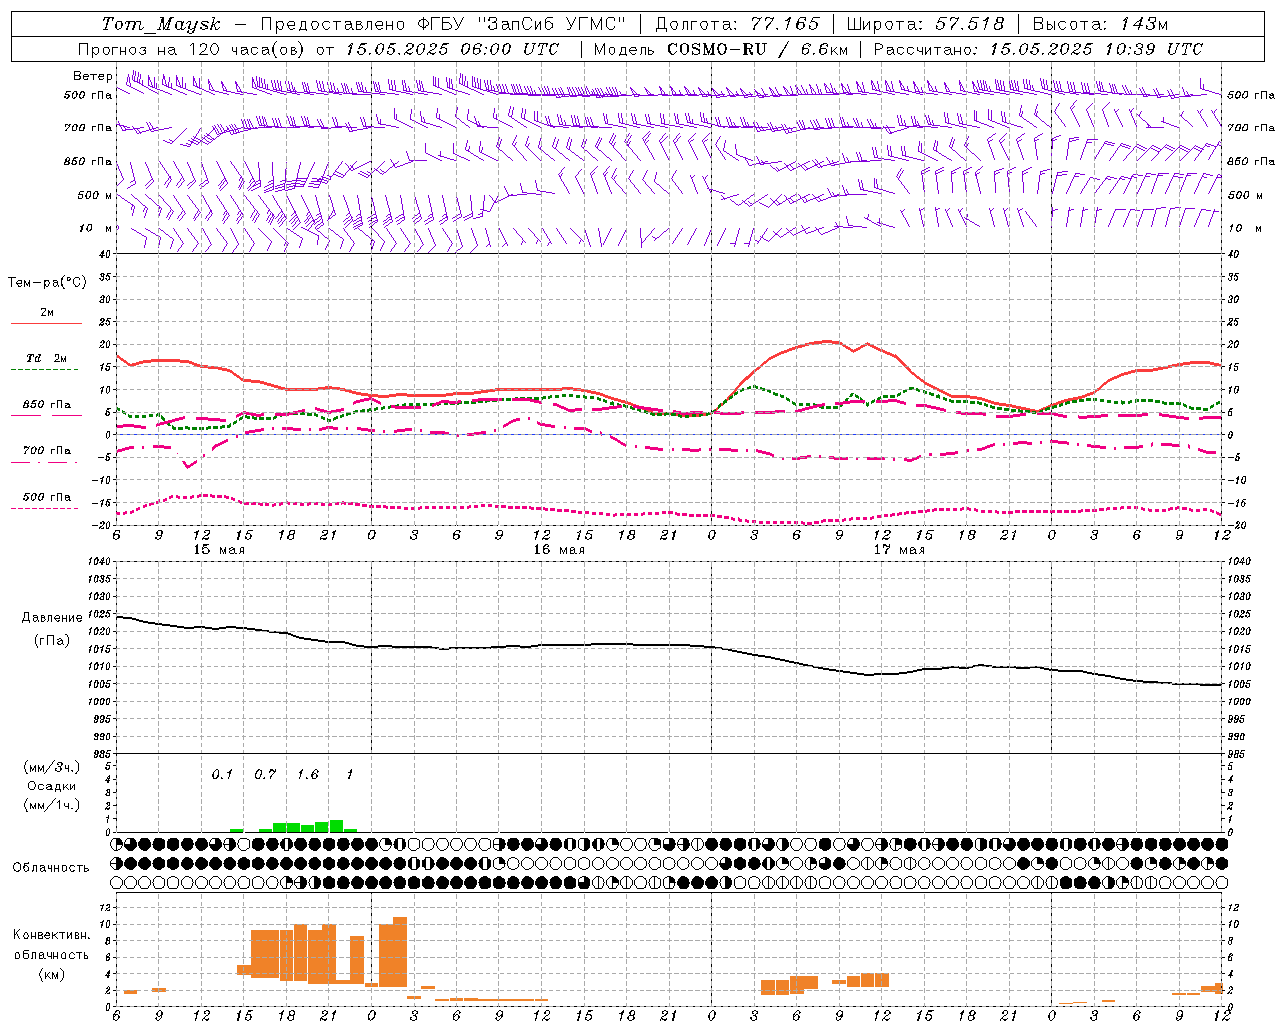This screenshot has width=1280, height=1024.
Task: Click the 'Широта: 57.518' latitude value
Action: point(925,24)
